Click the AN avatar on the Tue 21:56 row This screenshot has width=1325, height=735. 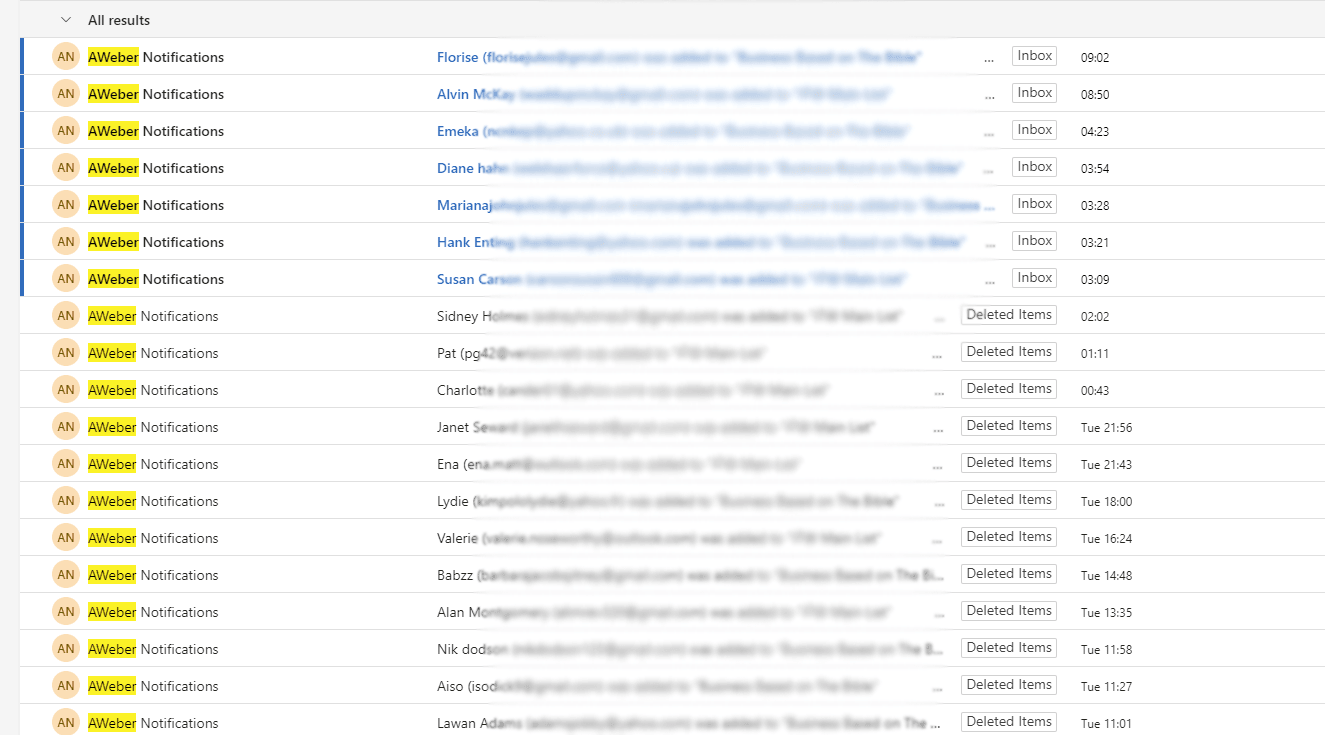[x=66, y=427]
